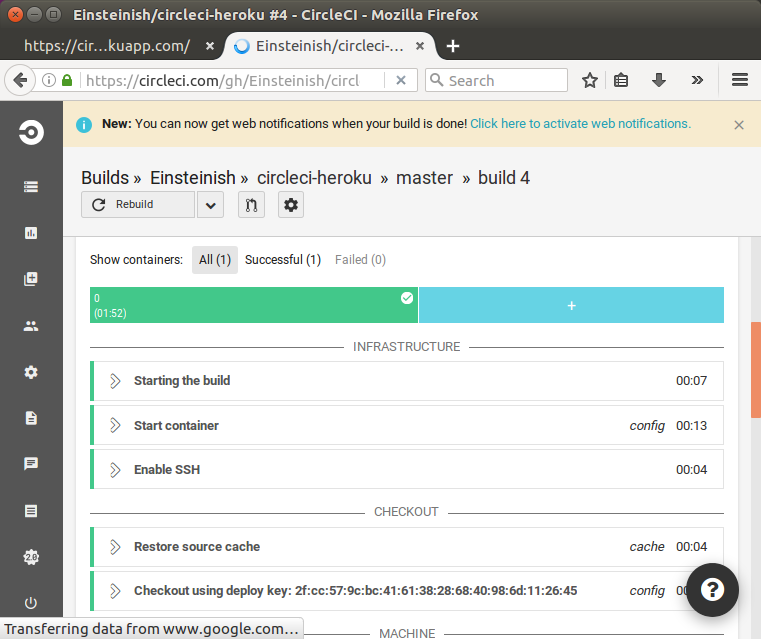The image size is (761, 639).
Task: Open the Changelog list sidebar icon
Action: [x=31, y=511]
